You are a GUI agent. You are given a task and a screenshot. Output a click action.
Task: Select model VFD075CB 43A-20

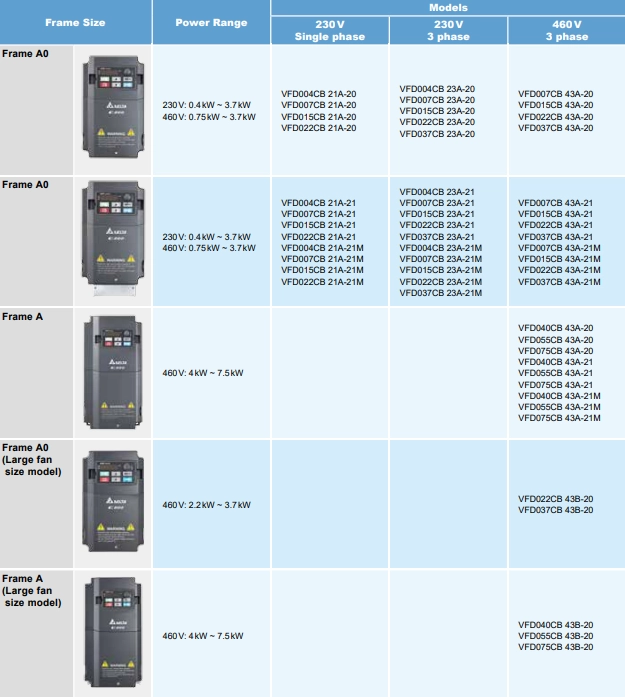click(x=555, y=351)
